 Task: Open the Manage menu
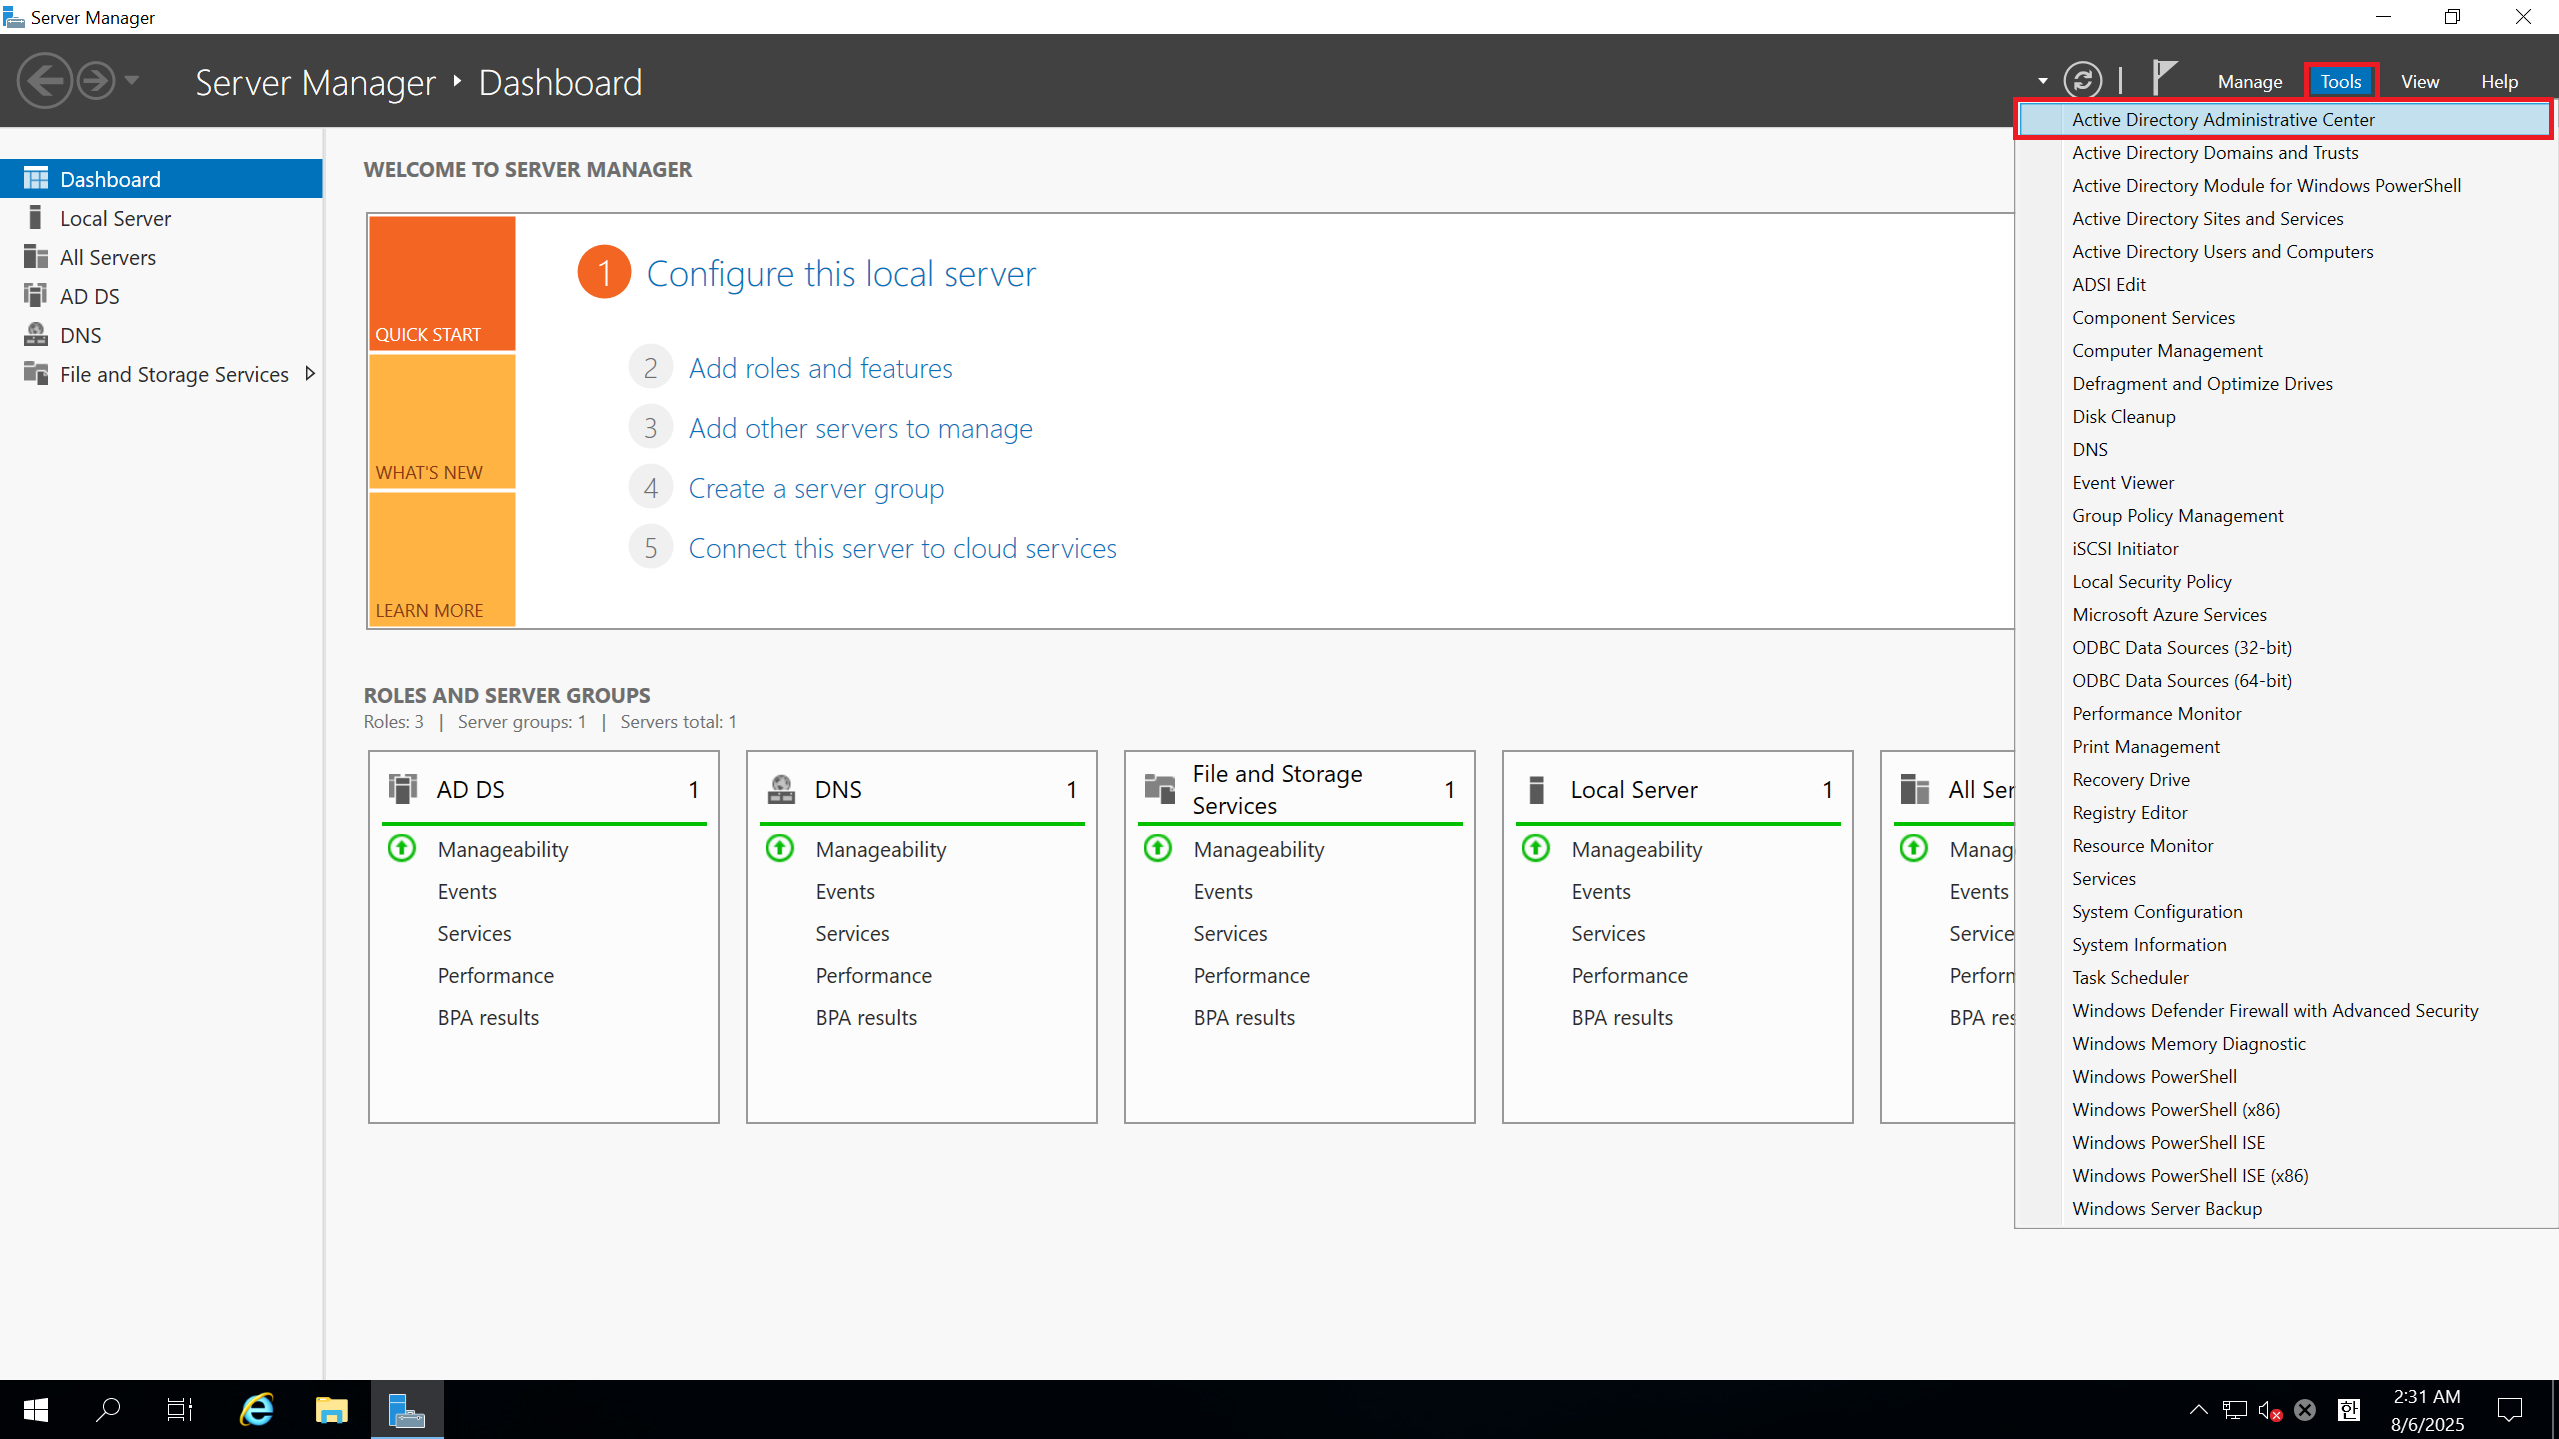pyautogui.click(x=2249, y=81)
